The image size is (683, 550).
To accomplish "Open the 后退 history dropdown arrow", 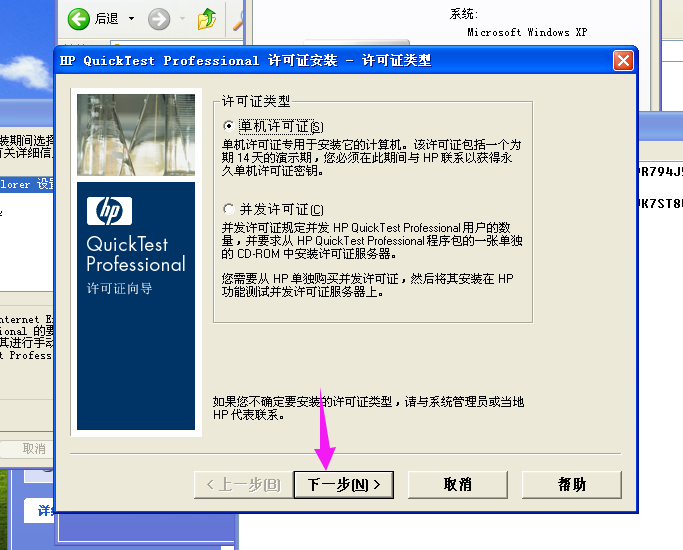I will click(x=131, y=19).
